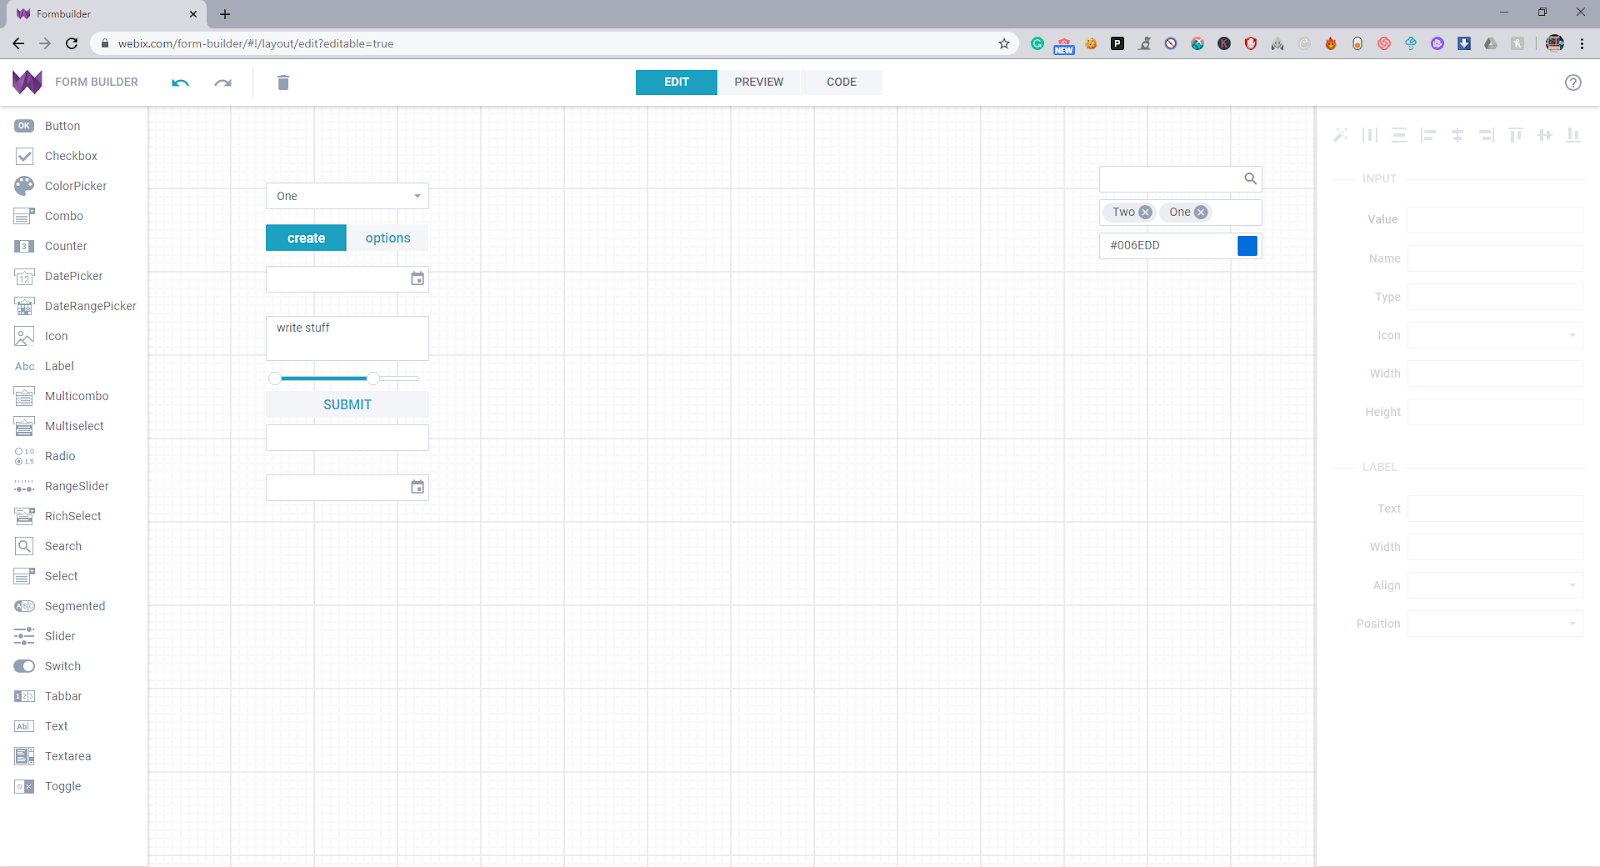Open the Chrome three-dot menu
The image size is (1600, 867).
(1582, 43)
